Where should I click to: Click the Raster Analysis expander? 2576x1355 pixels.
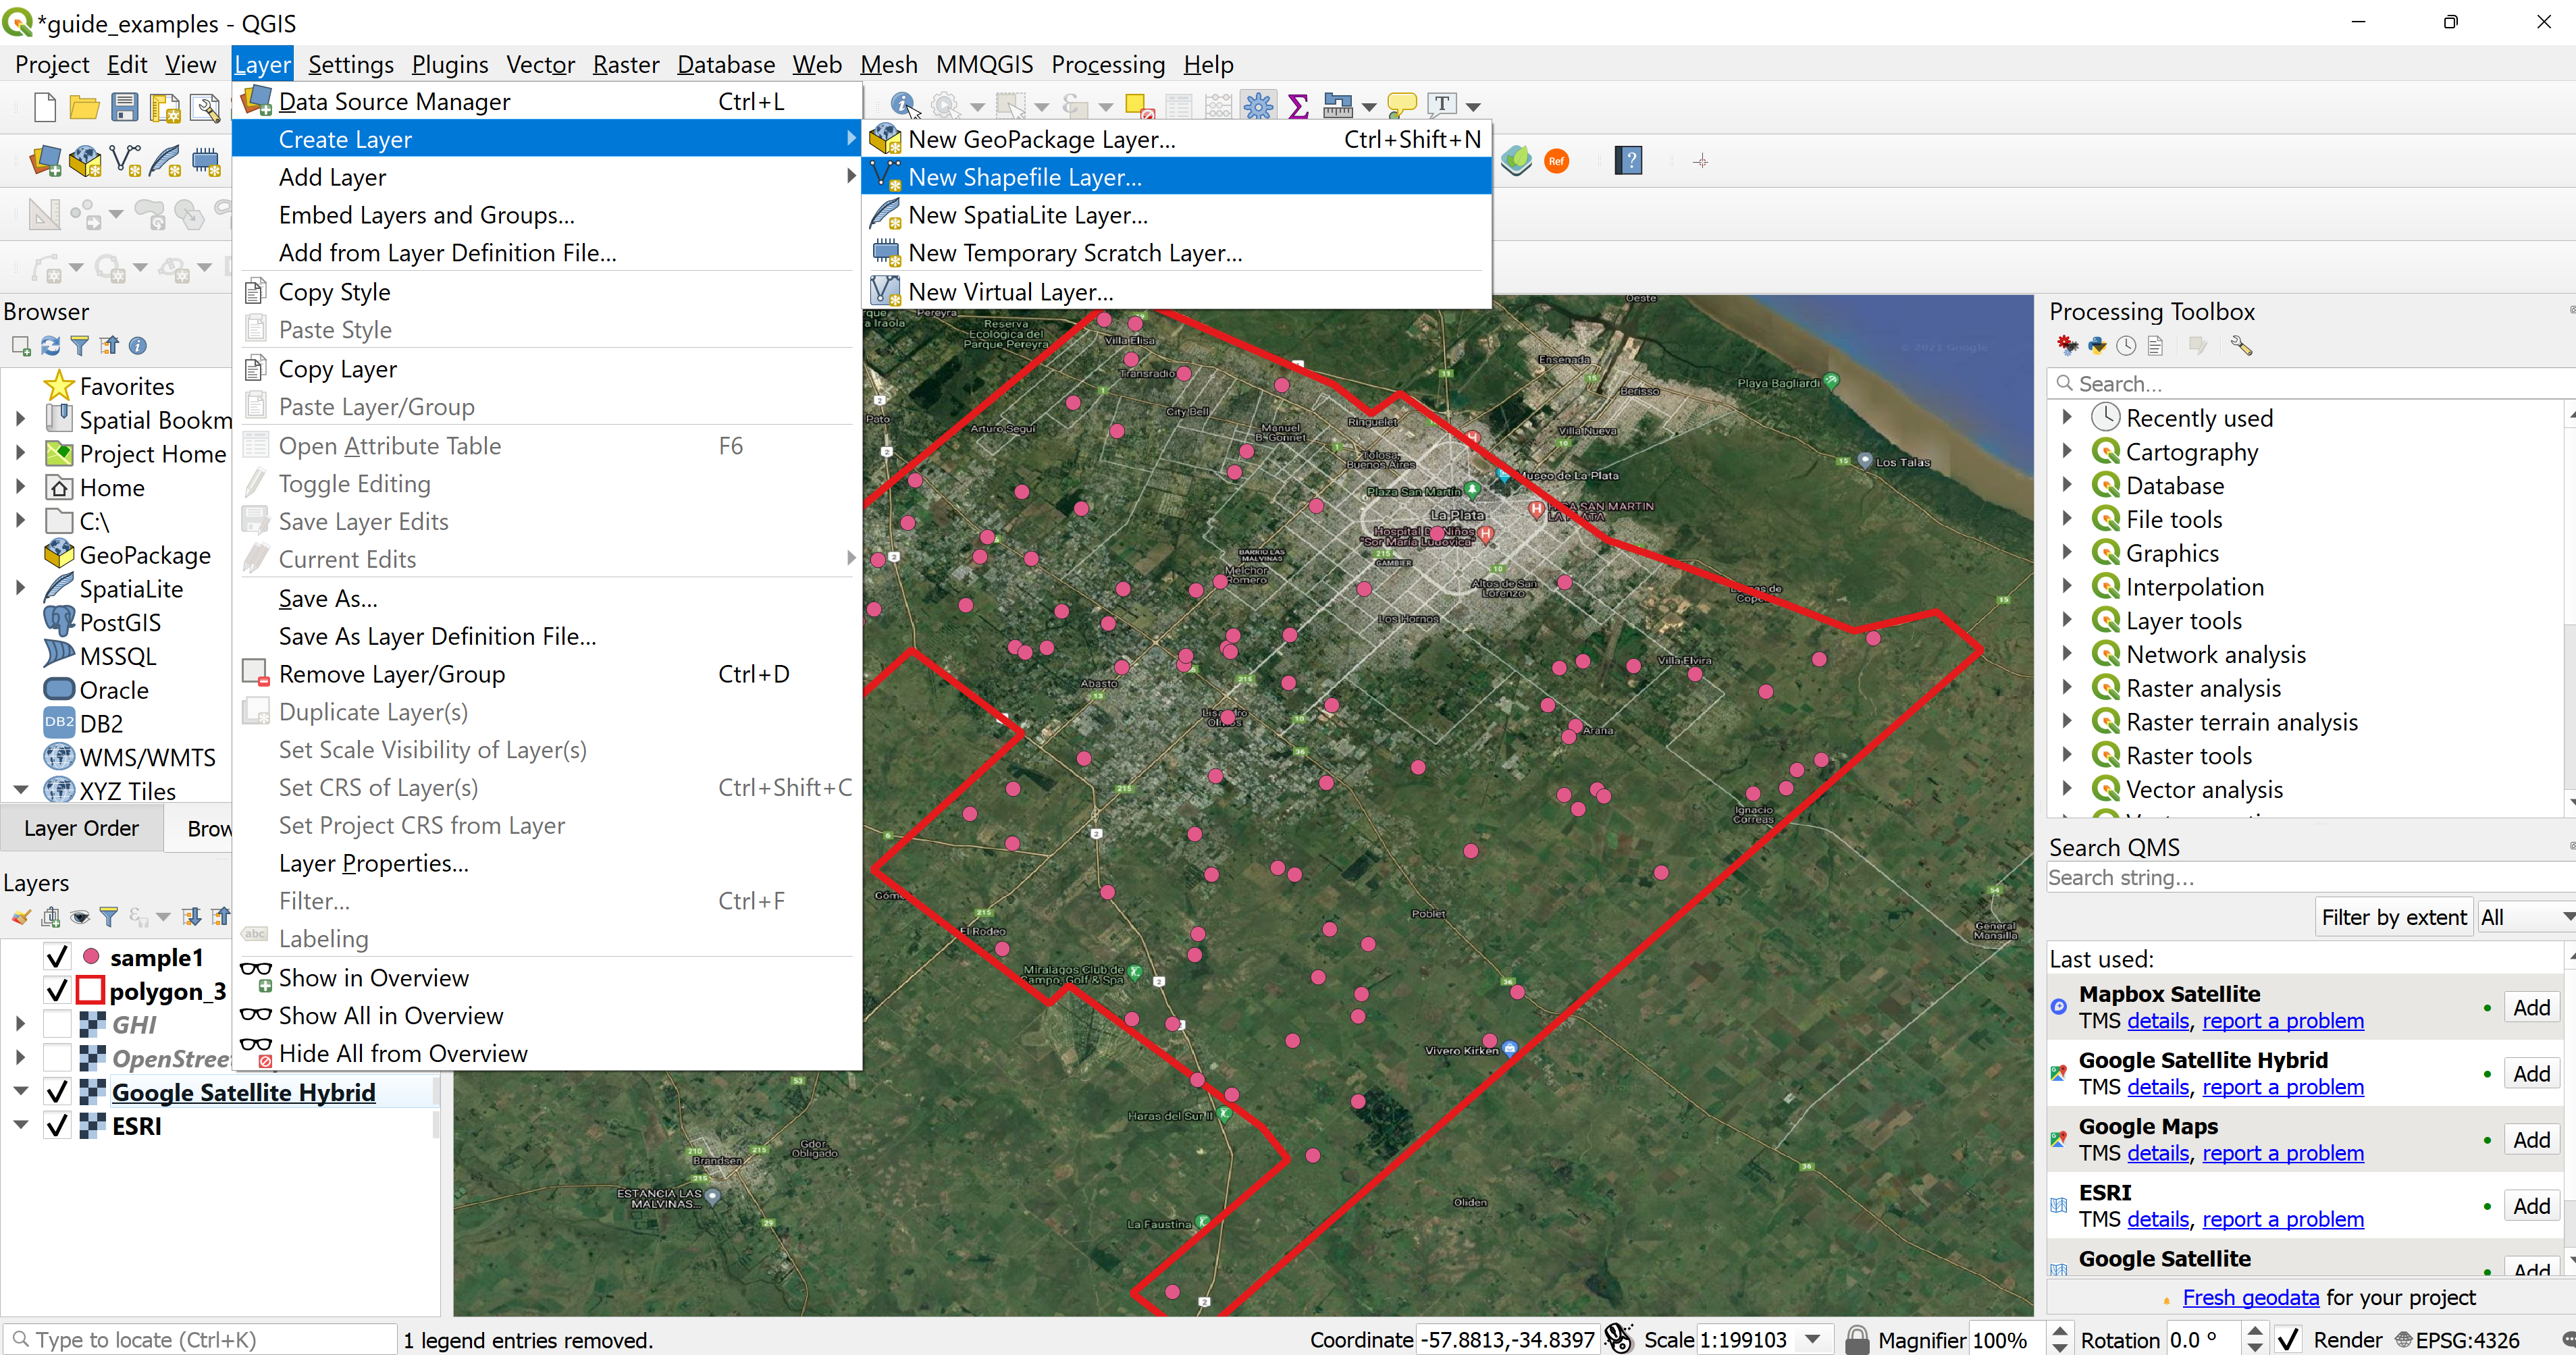point(2067,689)
